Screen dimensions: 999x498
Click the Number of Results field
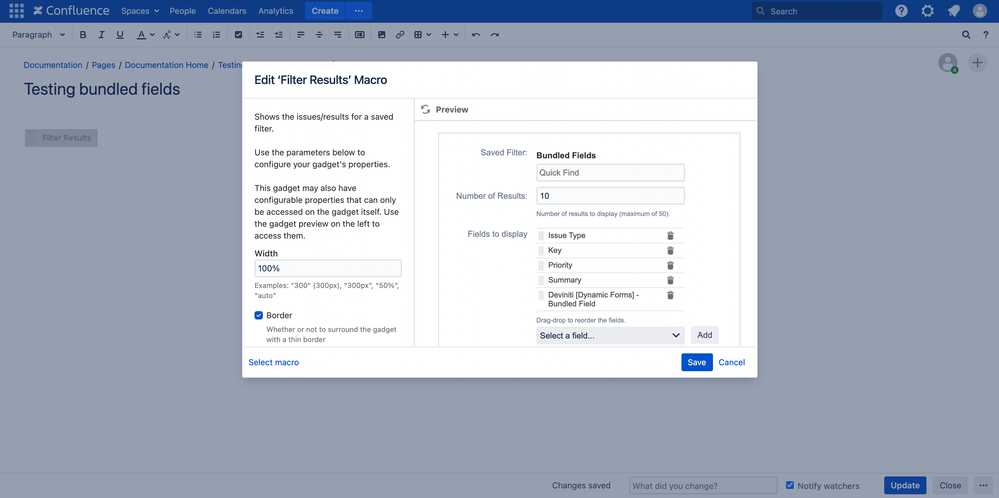[610, 196]
